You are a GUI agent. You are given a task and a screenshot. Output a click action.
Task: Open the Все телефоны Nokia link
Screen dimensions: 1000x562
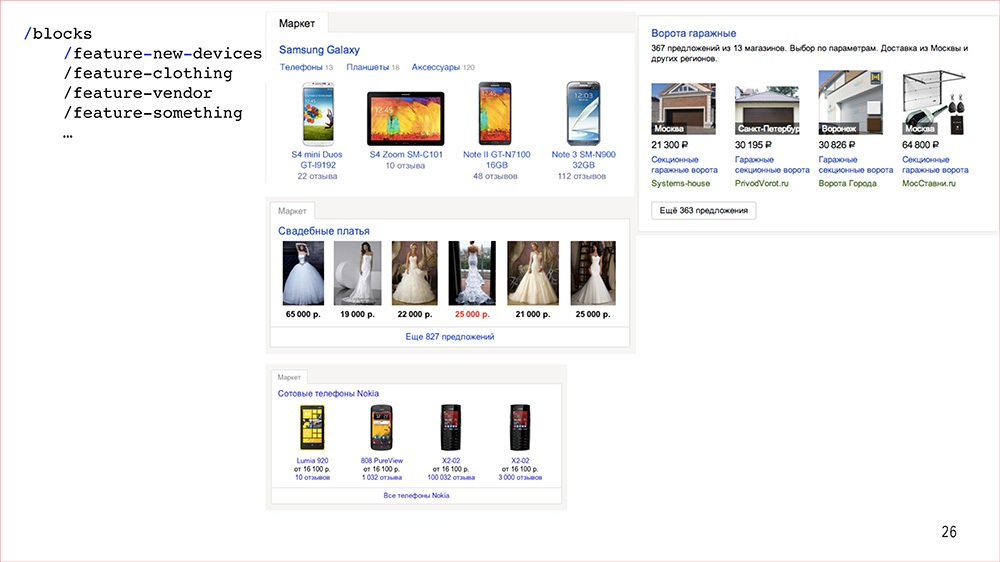(416, 495)
